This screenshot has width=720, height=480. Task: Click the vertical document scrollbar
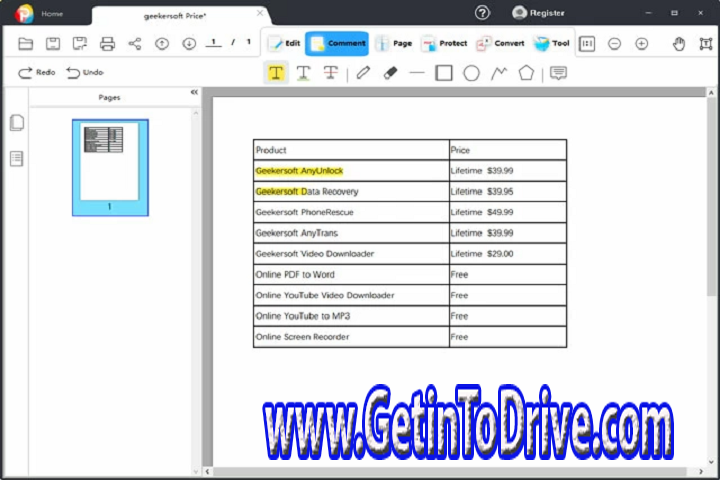coord(711,198)
